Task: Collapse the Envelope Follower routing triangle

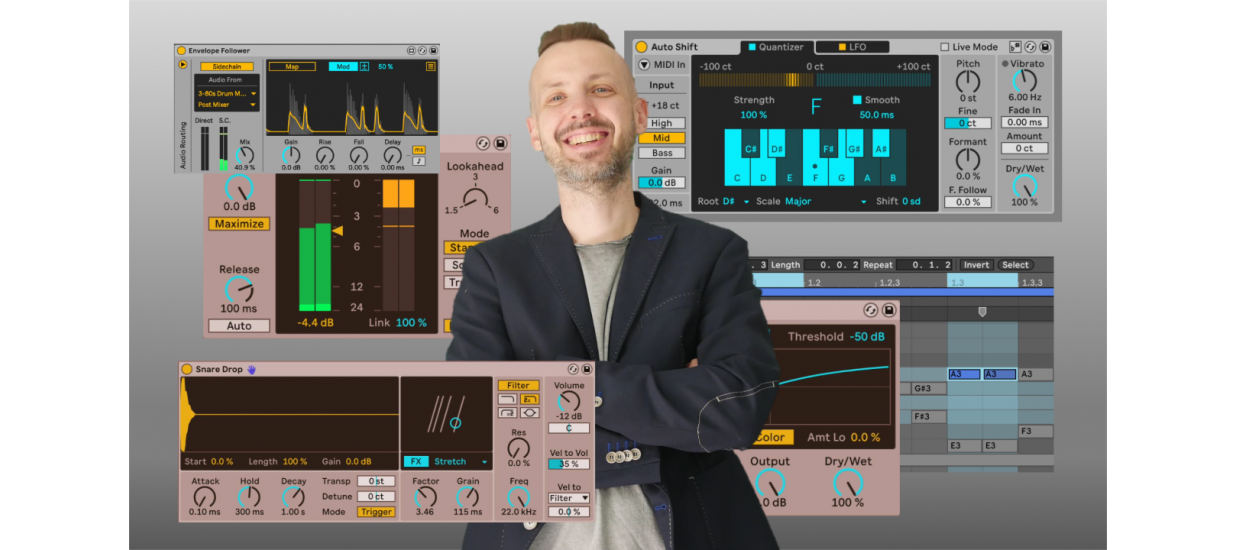Action: pyautogui.click(x=182, y=64)
